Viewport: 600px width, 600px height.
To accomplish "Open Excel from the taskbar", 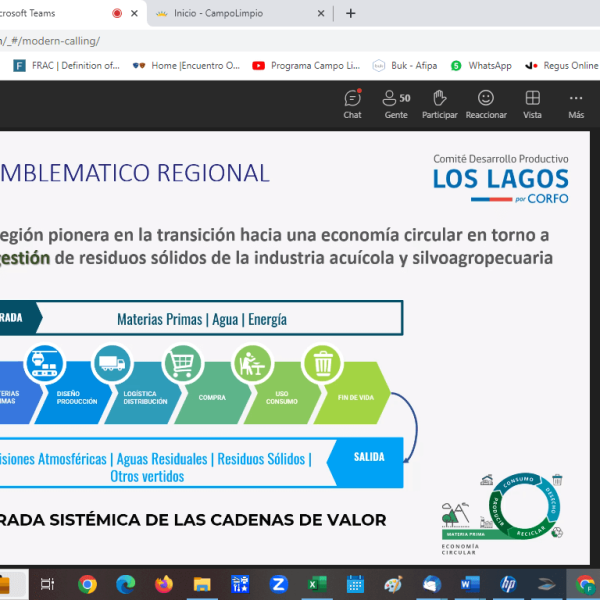I will 317,584.
